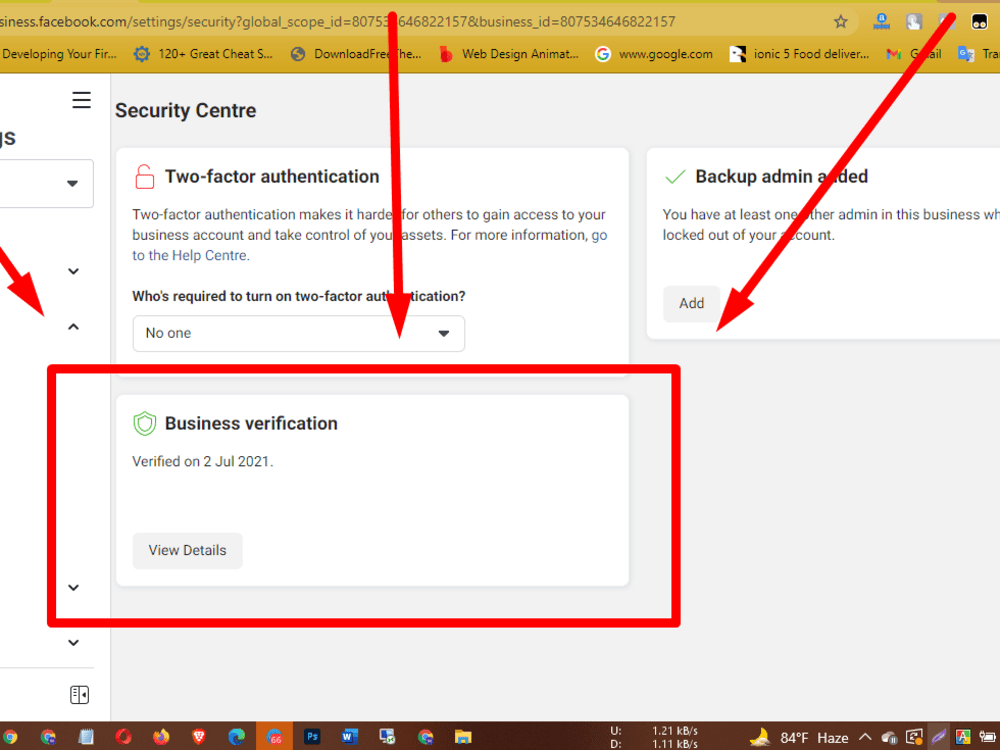Click the View Details button
Image resolution: width=1000 pixels, height=750 pixels.
pos(188,550)
